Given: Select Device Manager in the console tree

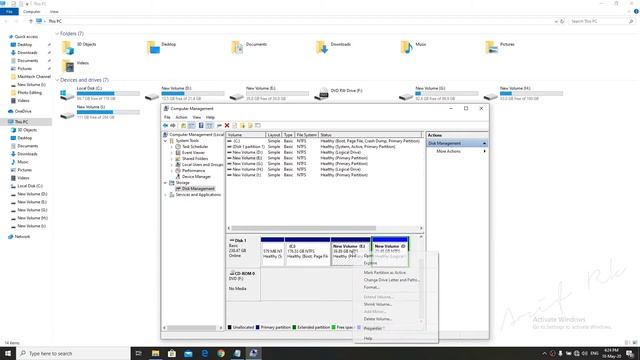Looking at the screenshot, I should coord(196,177).
